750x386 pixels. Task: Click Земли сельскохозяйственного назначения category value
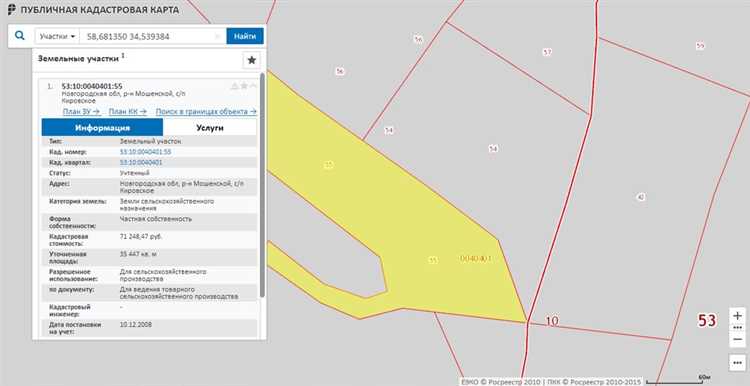(x=166, y=205)
